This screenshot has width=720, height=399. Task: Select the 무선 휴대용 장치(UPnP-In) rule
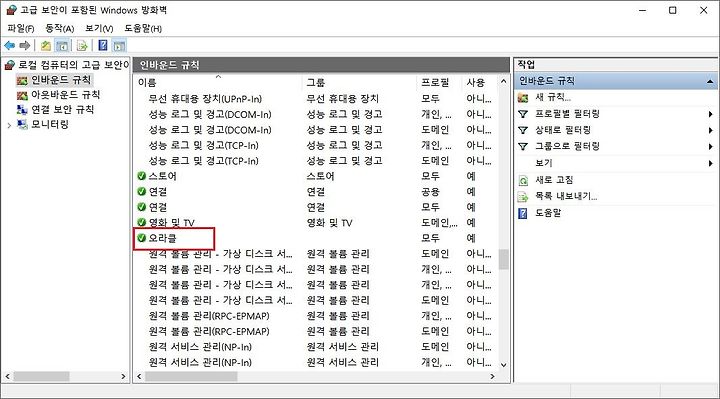click(x=205, y=99)
